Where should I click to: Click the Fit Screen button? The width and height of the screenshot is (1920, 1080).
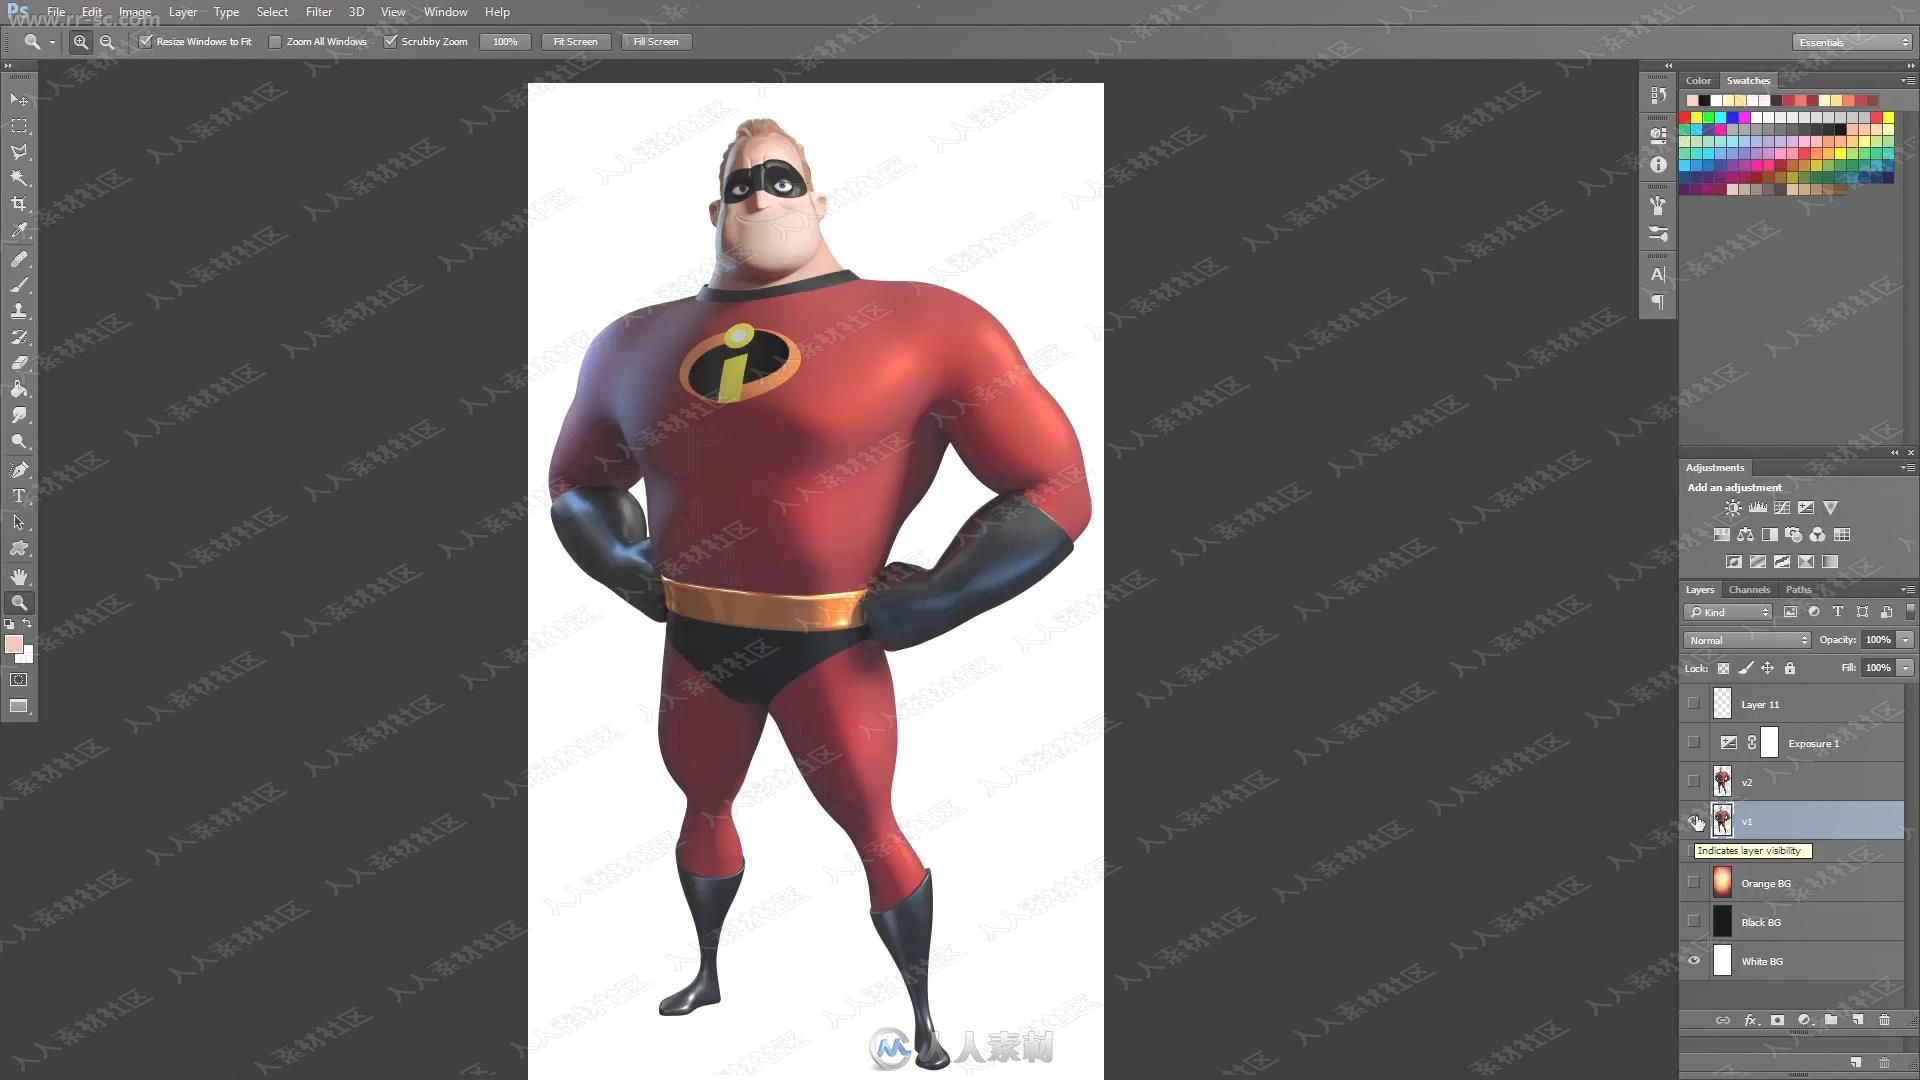(x=575, y=42)
